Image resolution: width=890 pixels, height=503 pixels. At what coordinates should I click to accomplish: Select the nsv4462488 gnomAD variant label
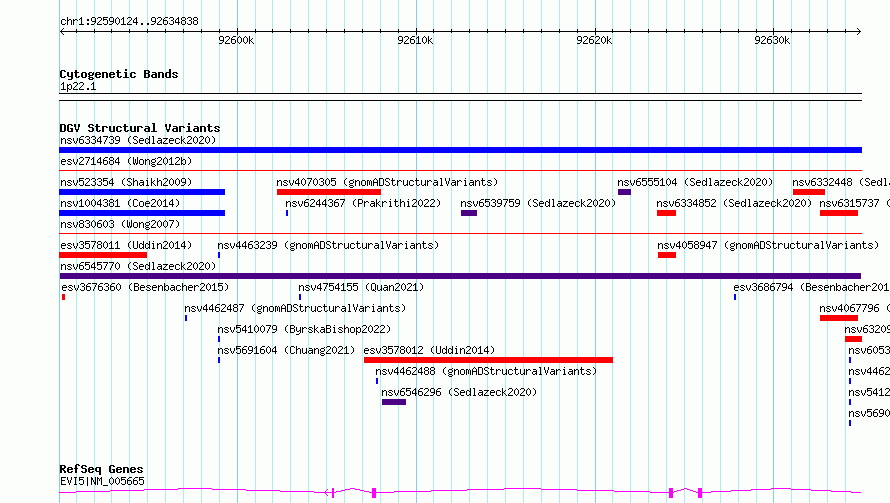click(486, 371)
